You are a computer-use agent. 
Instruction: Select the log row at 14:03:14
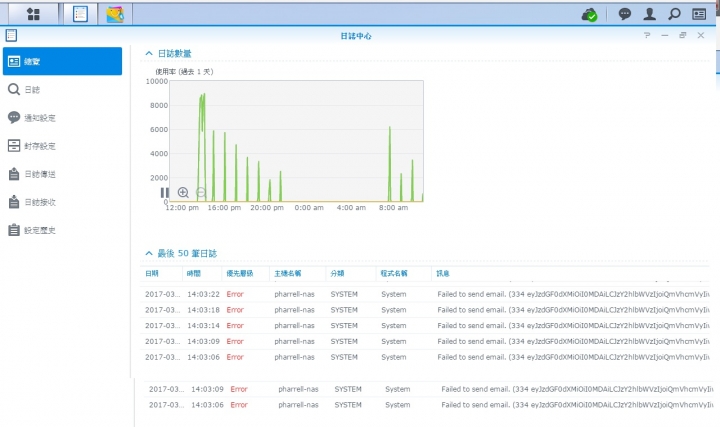tap(425, 326)
